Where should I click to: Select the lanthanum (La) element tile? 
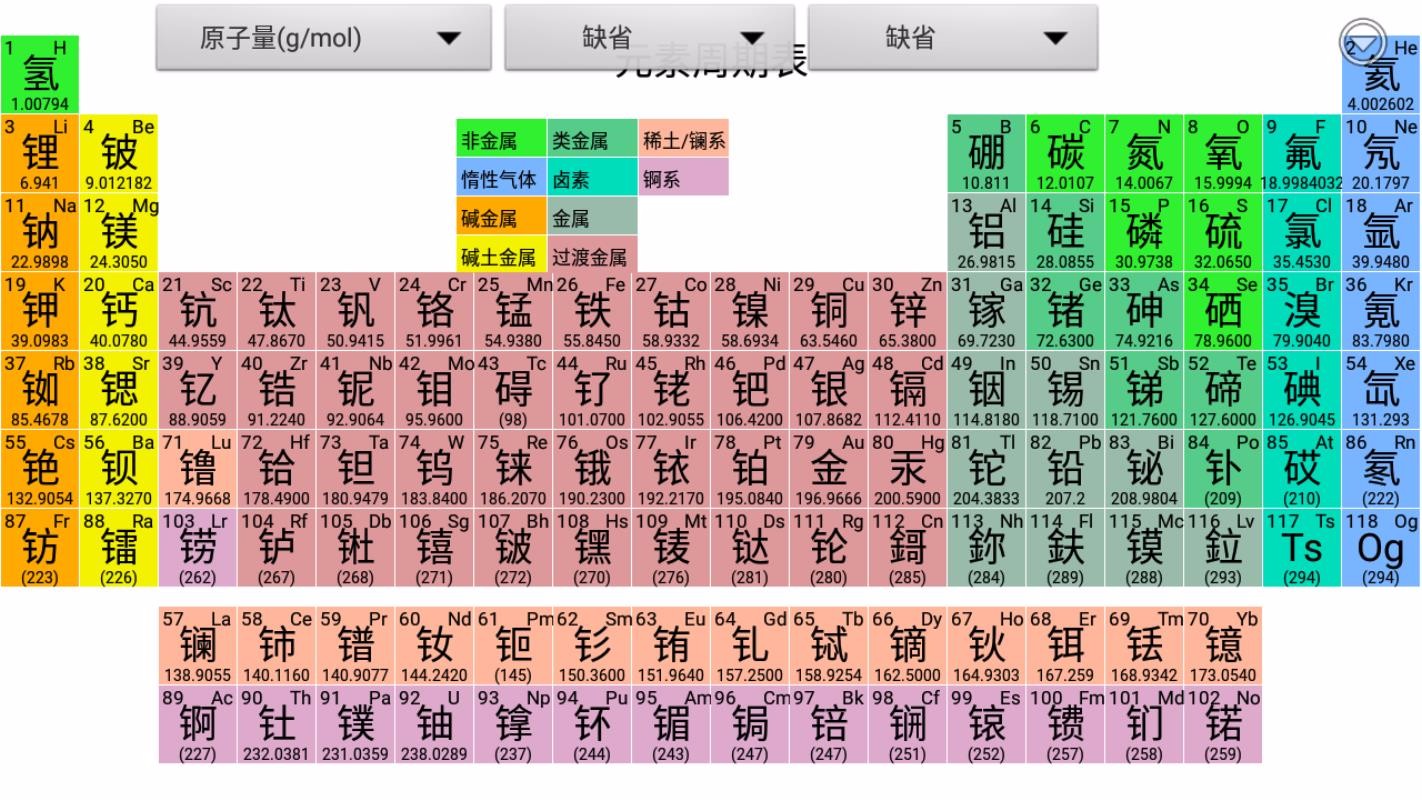click(197, 646)
